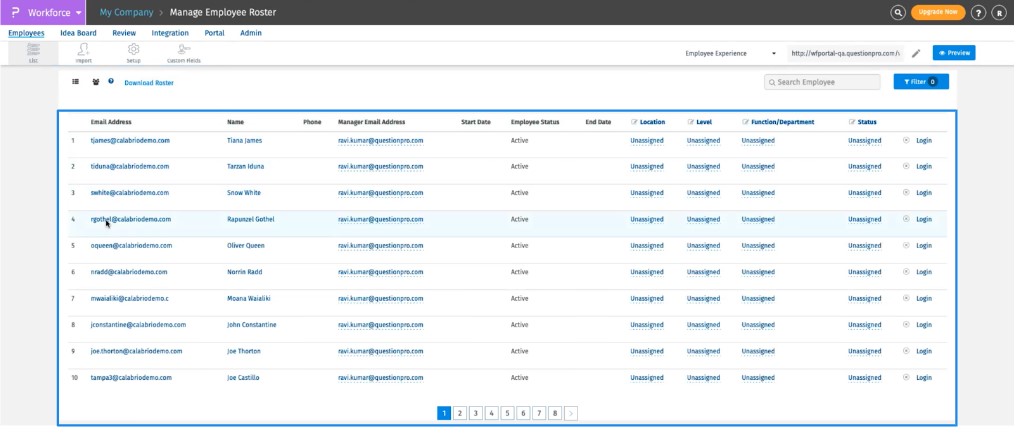This screenshot has width=1016, height=433.
Task: Click the Upgrade Now button
Action: pos(937,12)
